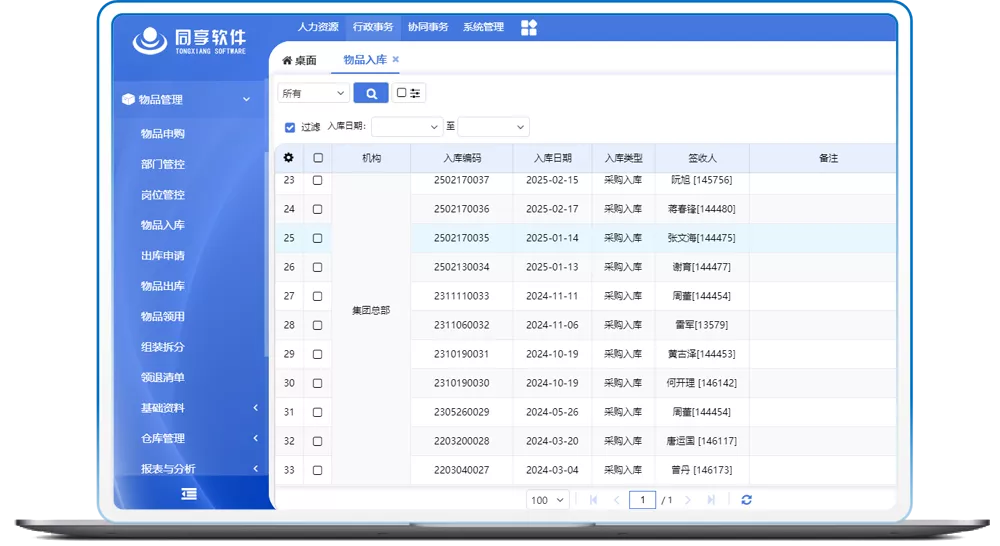The image size is (1000, 546).
Task: Refresh the table data
Action: coord(746,500)
